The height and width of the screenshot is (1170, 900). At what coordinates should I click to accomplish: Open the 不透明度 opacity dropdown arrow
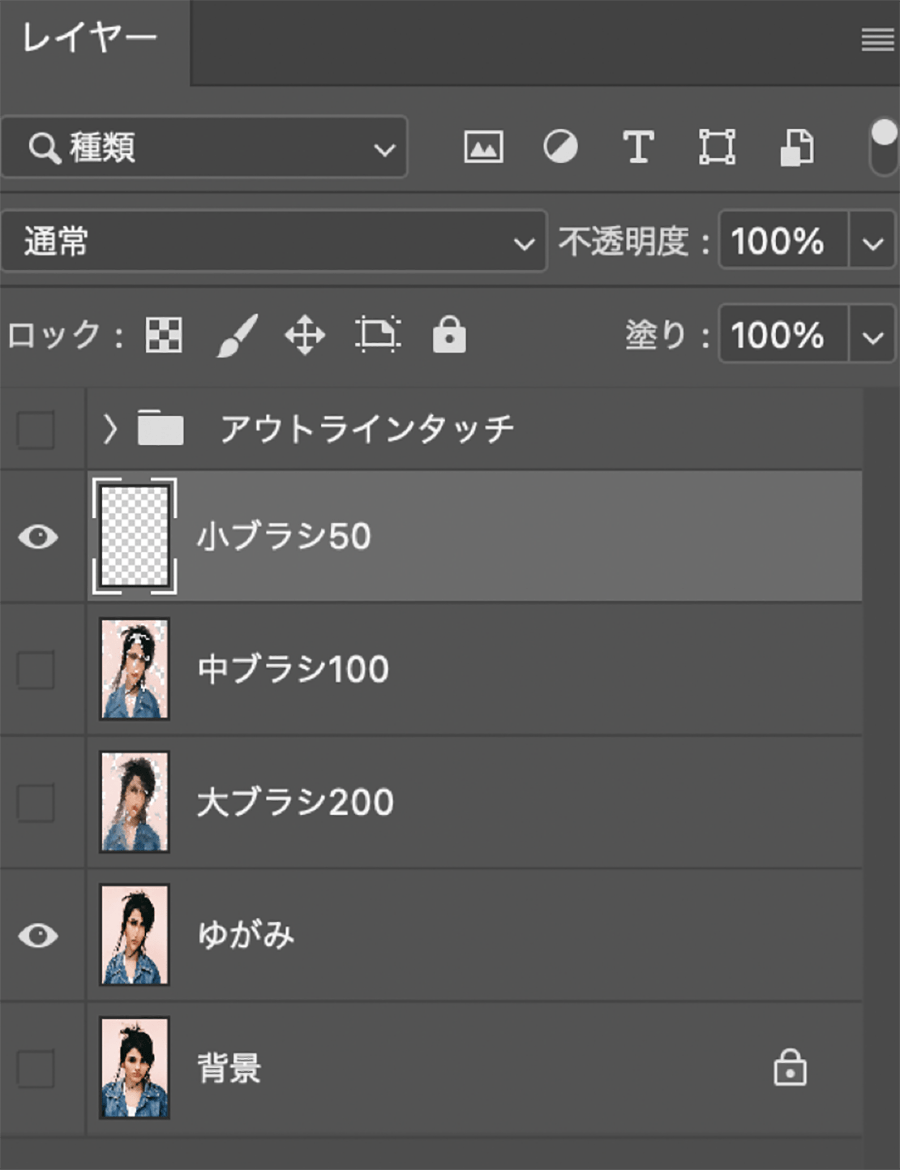click(x=872, y=243)
